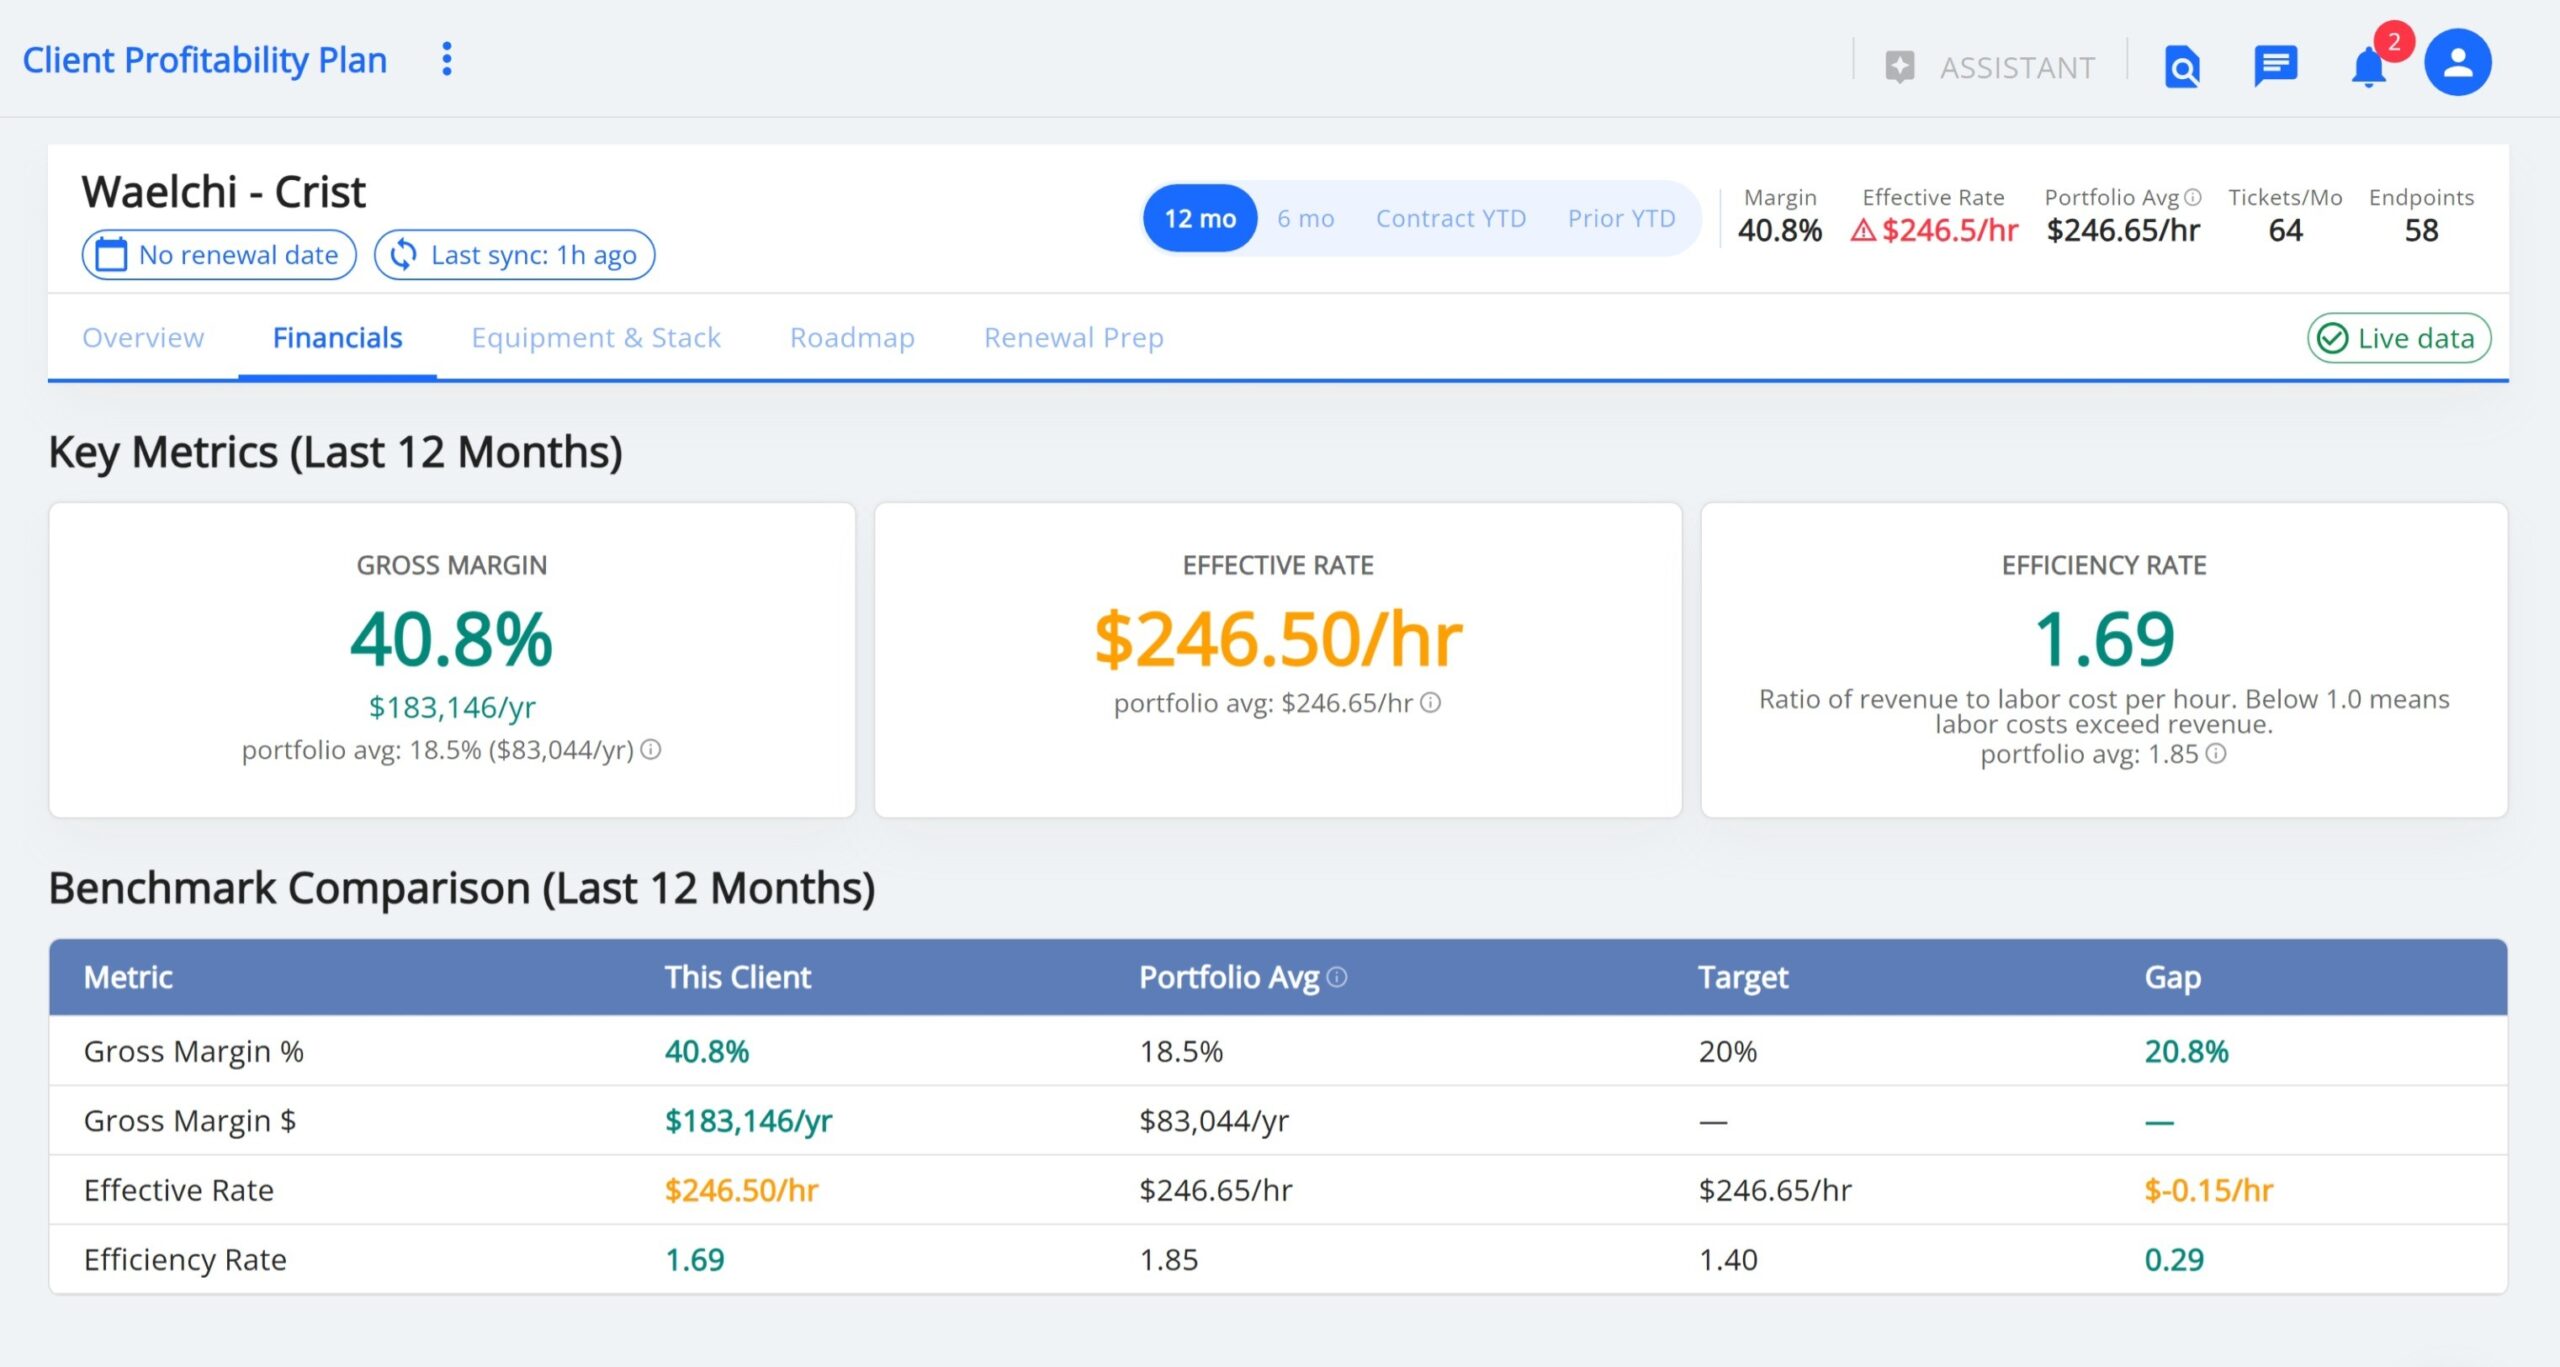Click the Assistant sparkle icon
Viewport: 2560px width, 1367px height.
(x=1899, y=67)
